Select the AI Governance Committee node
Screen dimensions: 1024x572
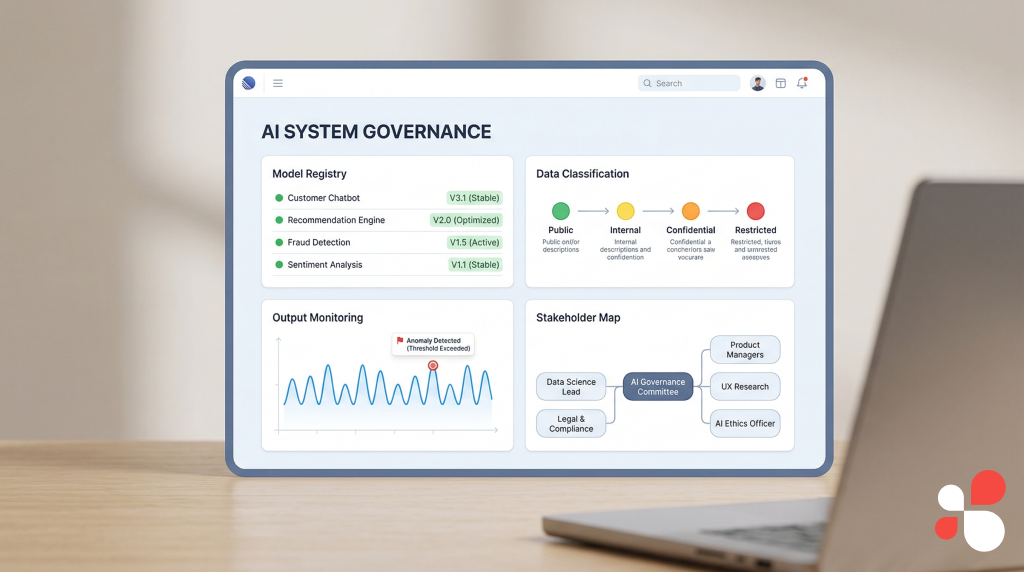658,387
